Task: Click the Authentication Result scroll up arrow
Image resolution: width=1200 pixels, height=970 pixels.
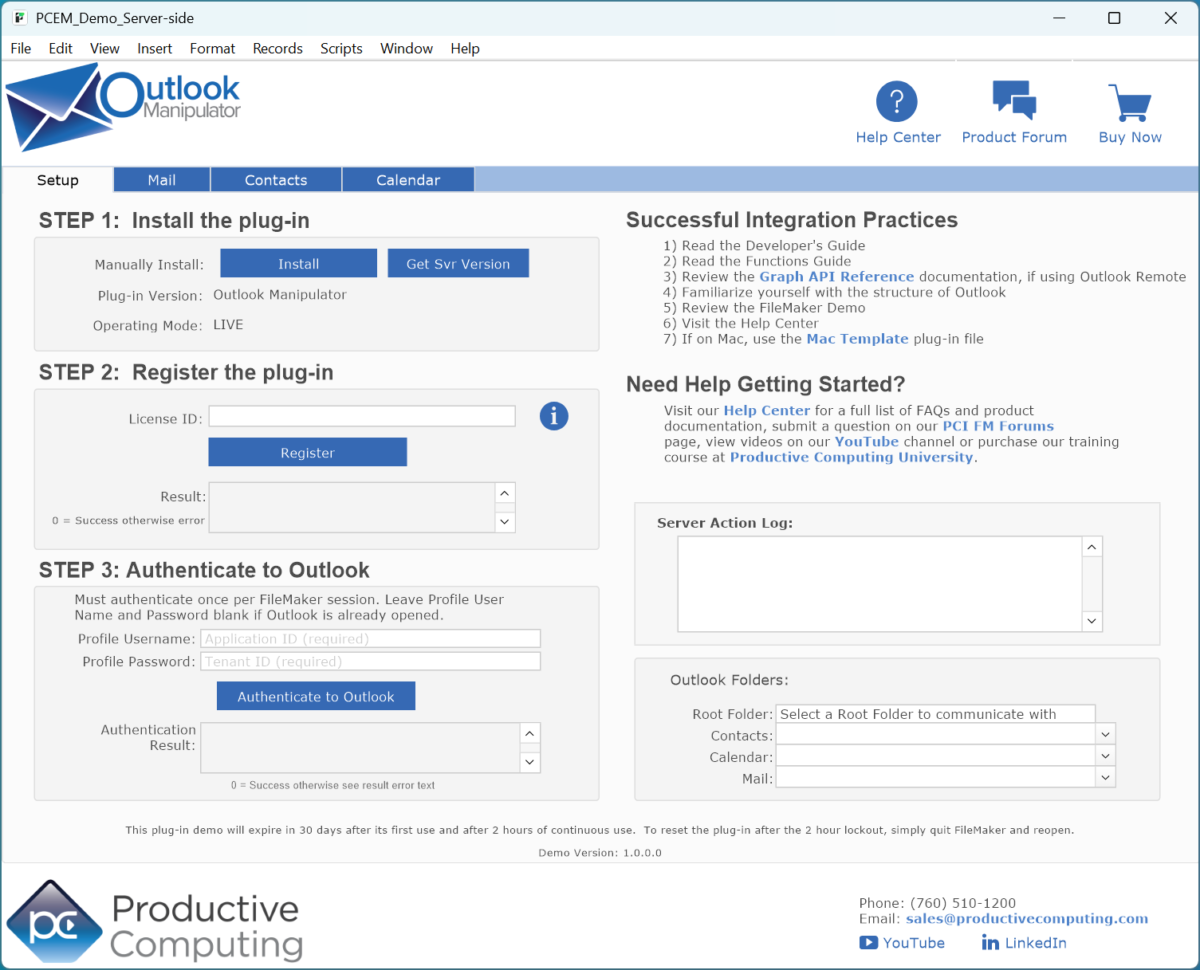Action: [x=530, y=734]
